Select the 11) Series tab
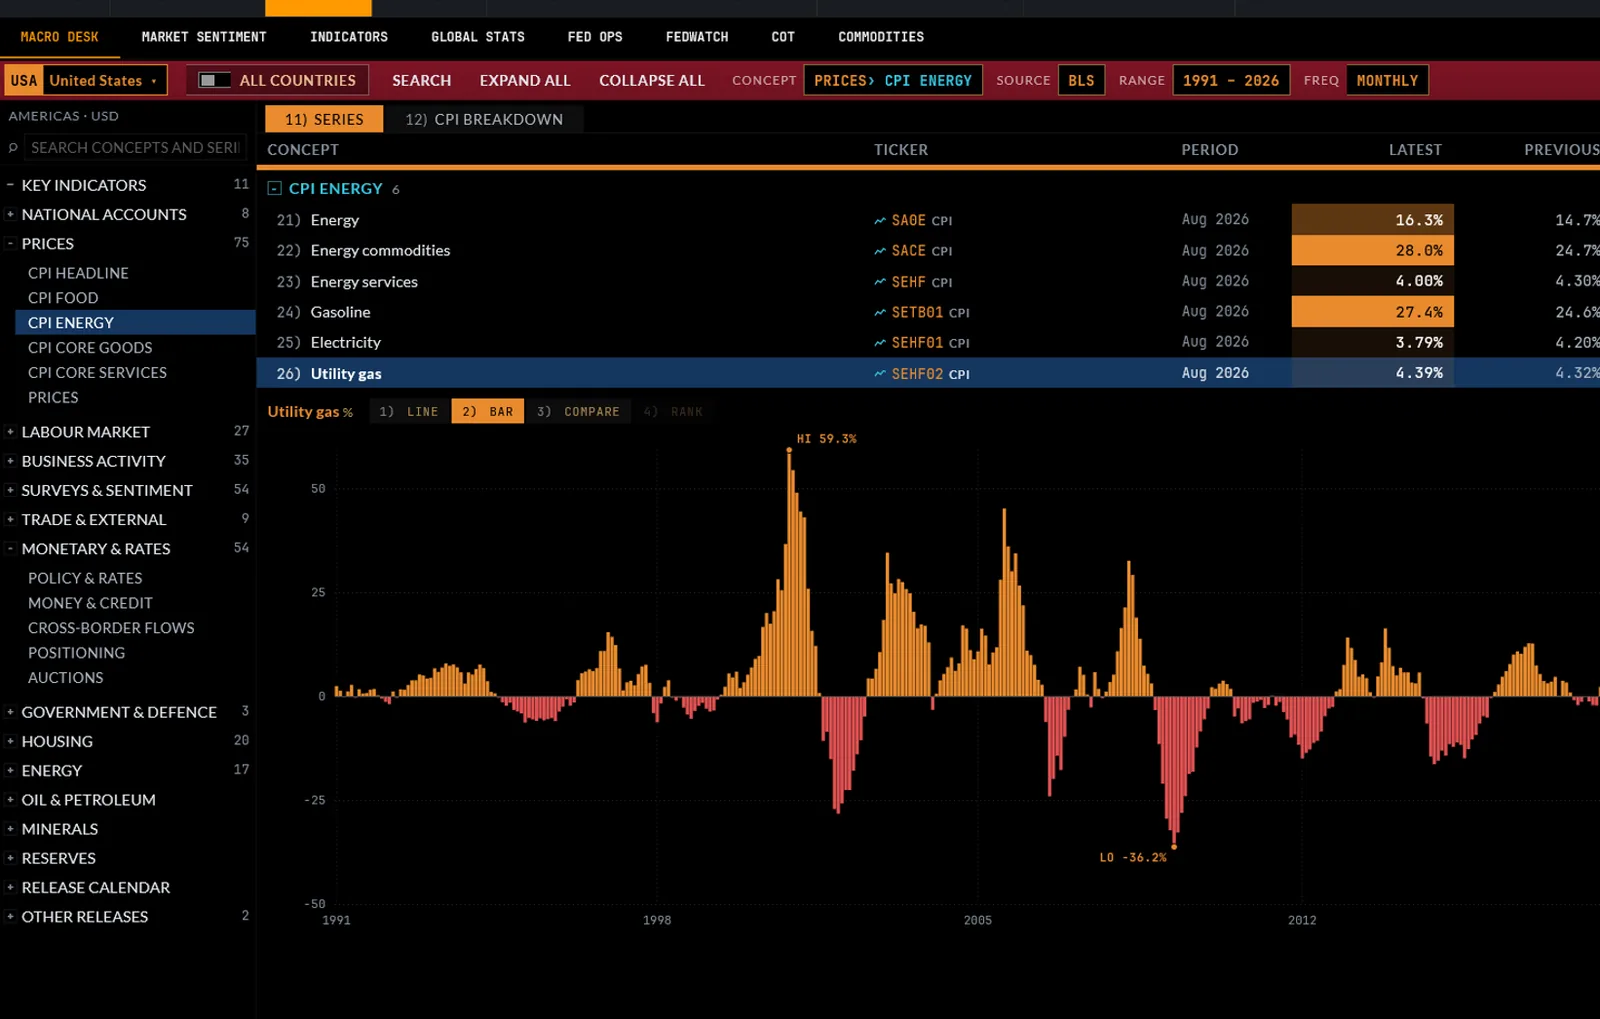Image resolution: width=1600 pixels, height=1019 pixels. (x=324, y=119)
